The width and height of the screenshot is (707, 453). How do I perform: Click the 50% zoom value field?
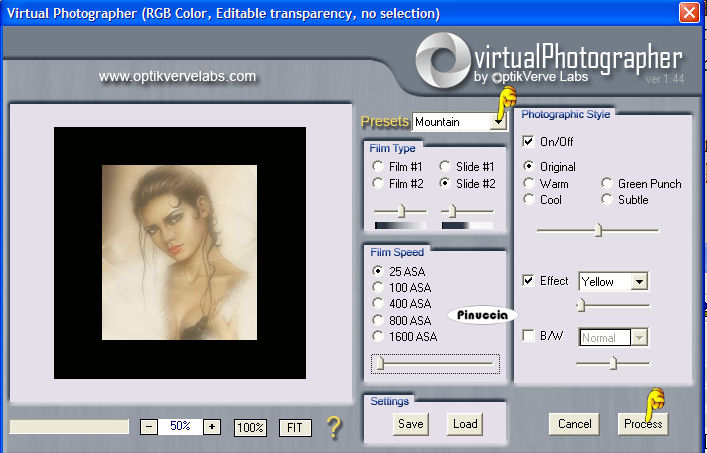[x=180, y=426]
